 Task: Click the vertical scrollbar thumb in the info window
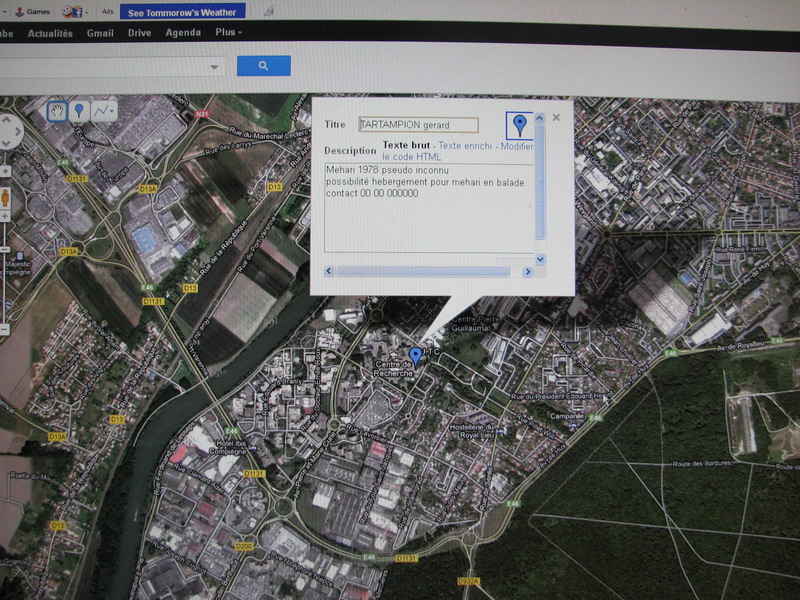(540, 182)
